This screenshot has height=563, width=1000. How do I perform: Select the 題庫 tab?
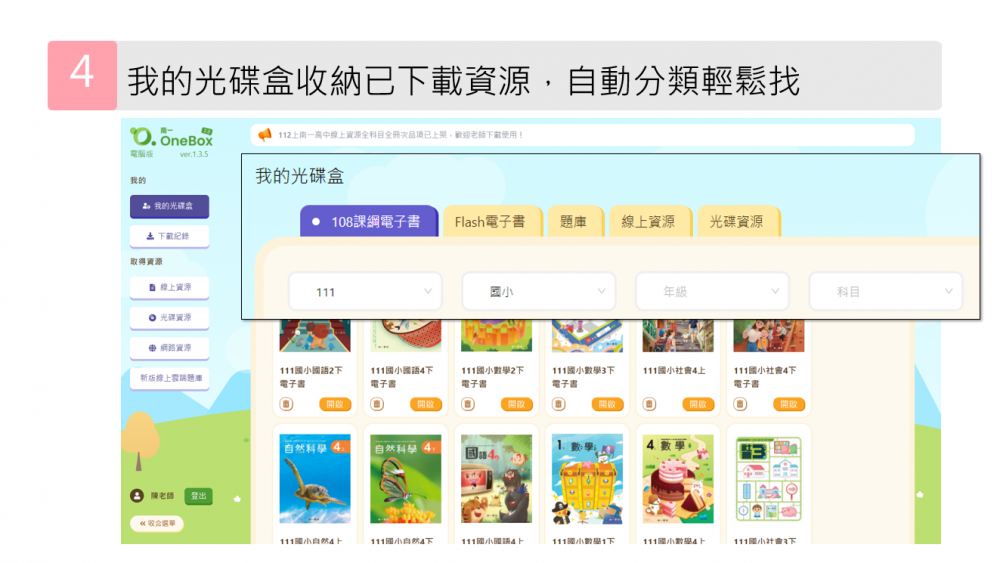pos(574,222)
